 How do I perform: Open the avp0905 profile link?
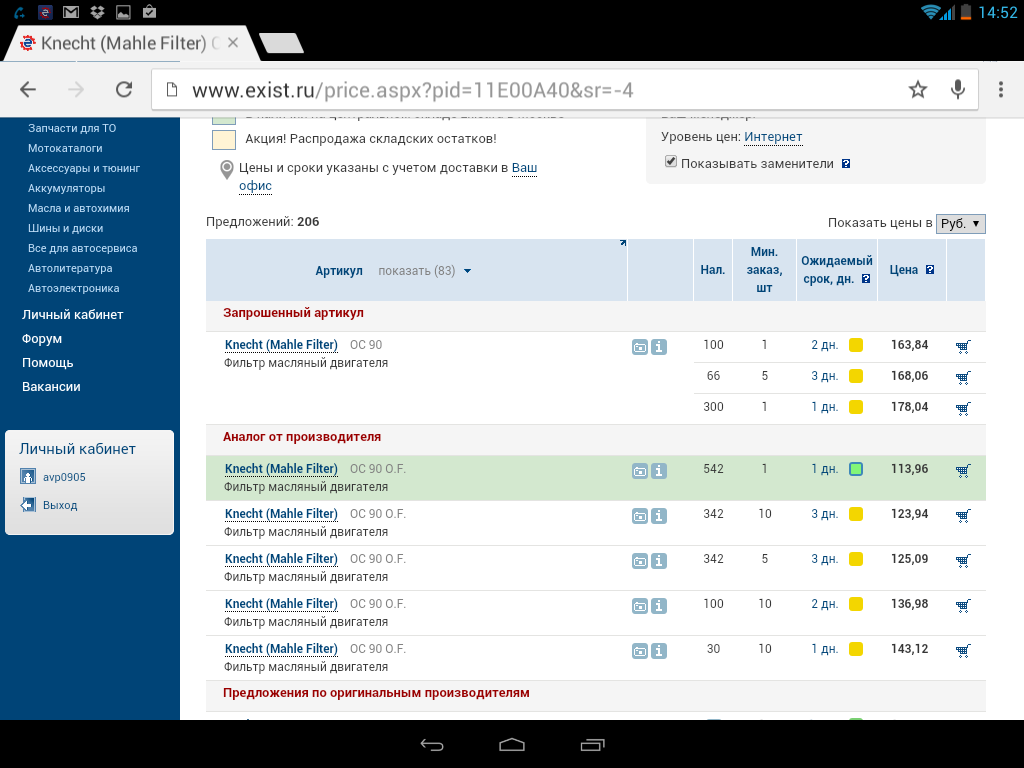coord(64,477)
